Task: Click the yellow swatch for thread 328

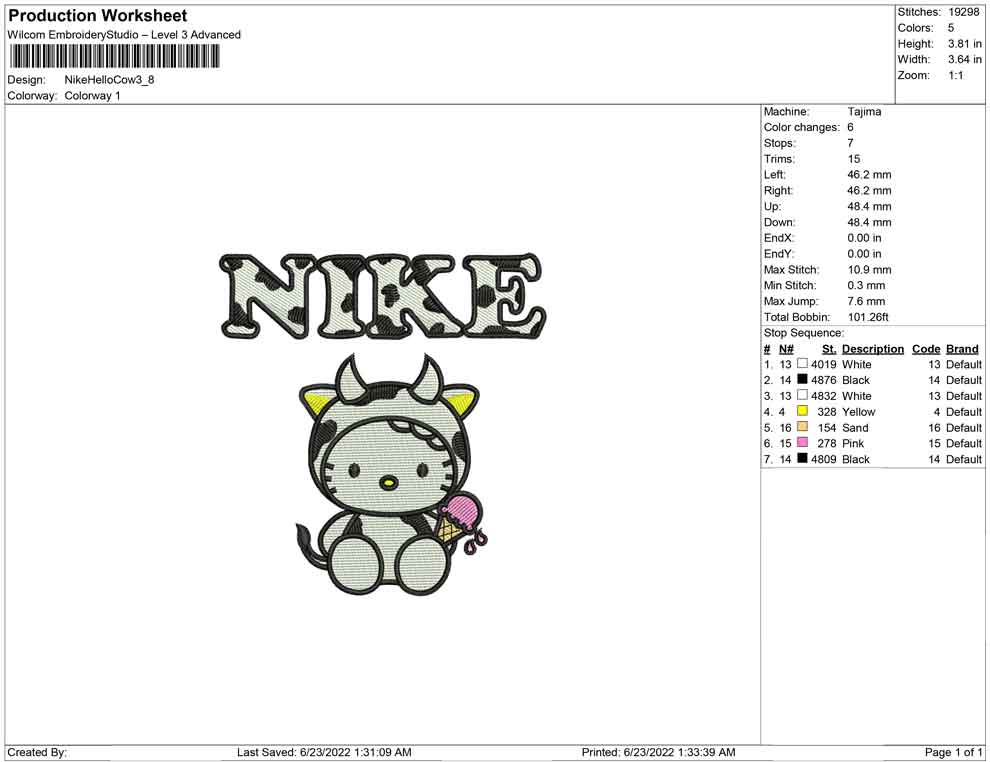Action: tap(802, 411)
